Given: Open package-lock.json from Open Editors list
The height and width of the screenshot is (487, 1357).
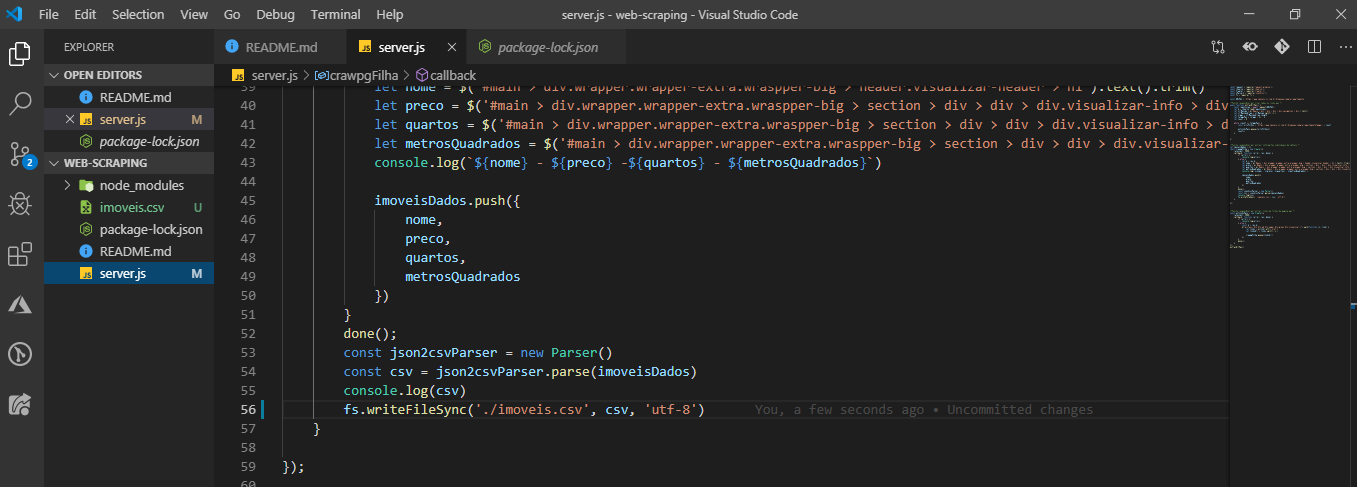Looking at the screenshot, I should [128, 141].
